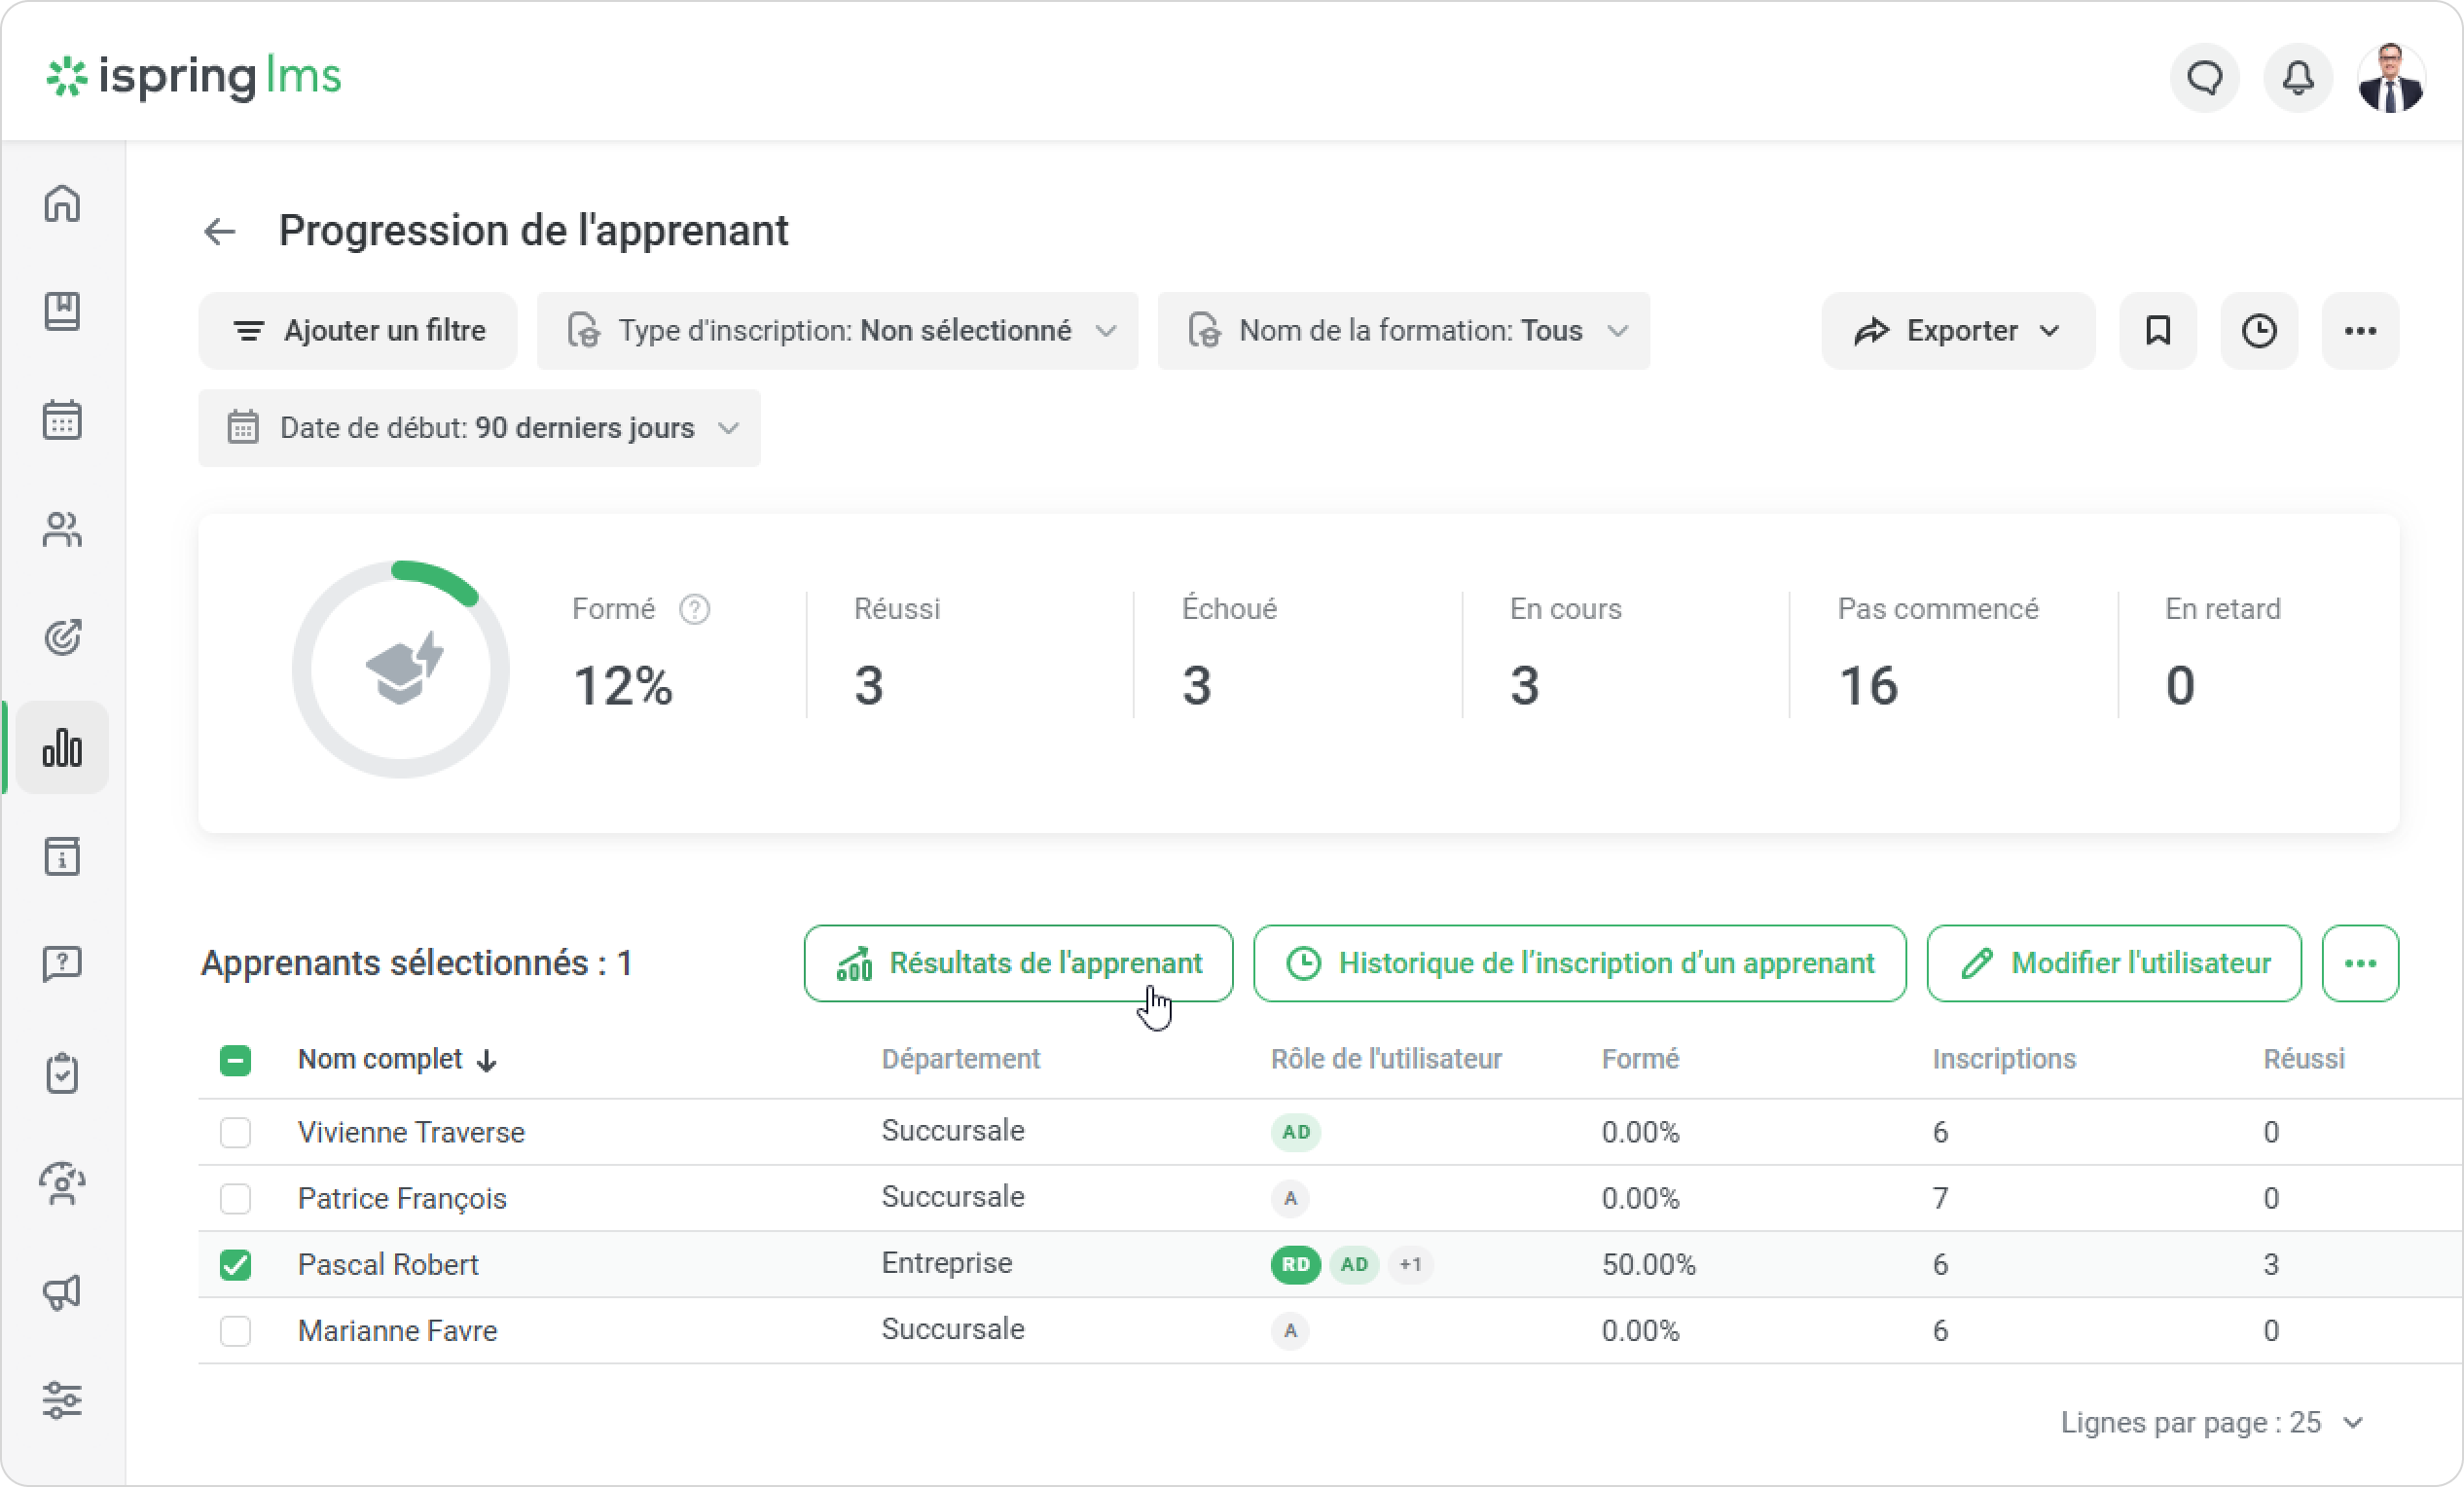
Task: Click Résultats de l'apprenant button
Action: point(1018,963)
